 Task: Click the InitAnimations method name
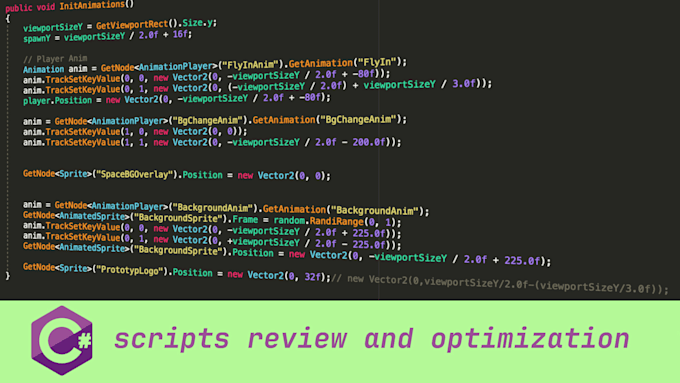(92, 6)
